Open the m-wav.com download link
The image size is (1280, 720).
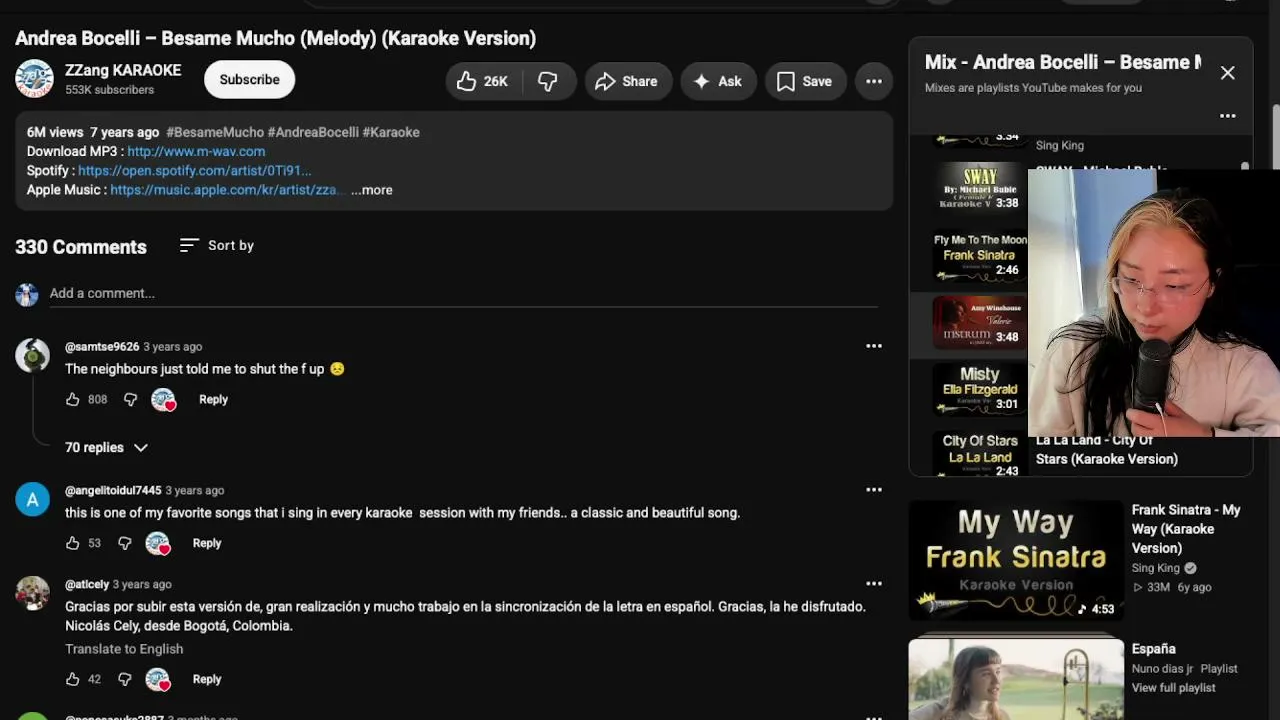coord(196,151)
